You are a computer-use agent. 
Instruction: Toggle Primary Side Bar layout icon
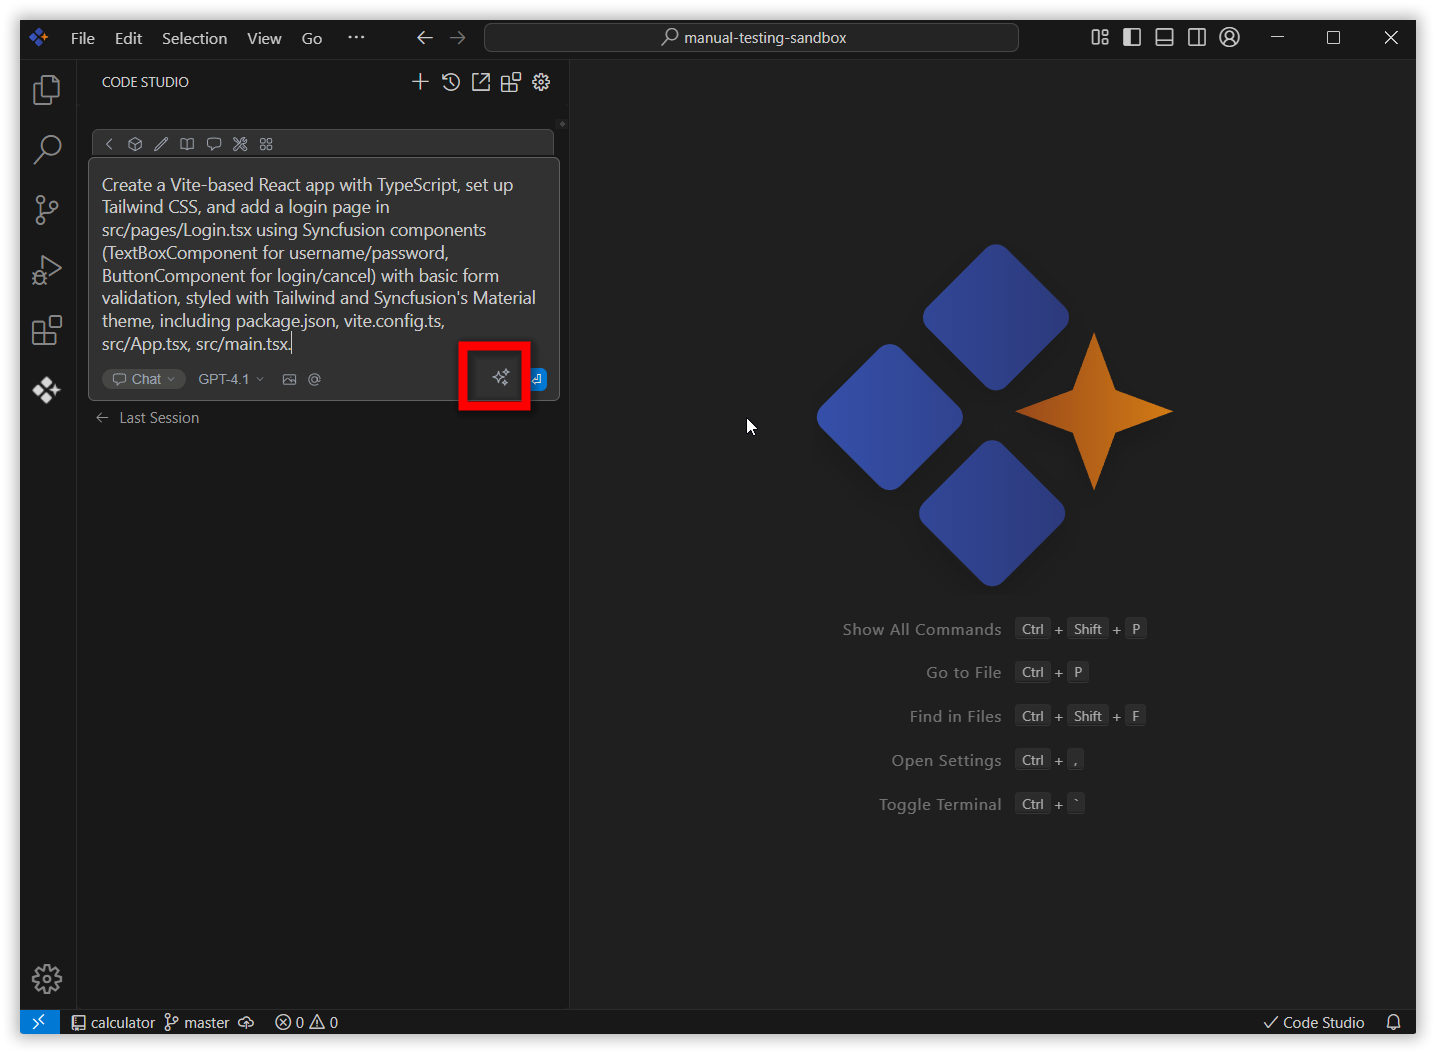point(1132,37)
